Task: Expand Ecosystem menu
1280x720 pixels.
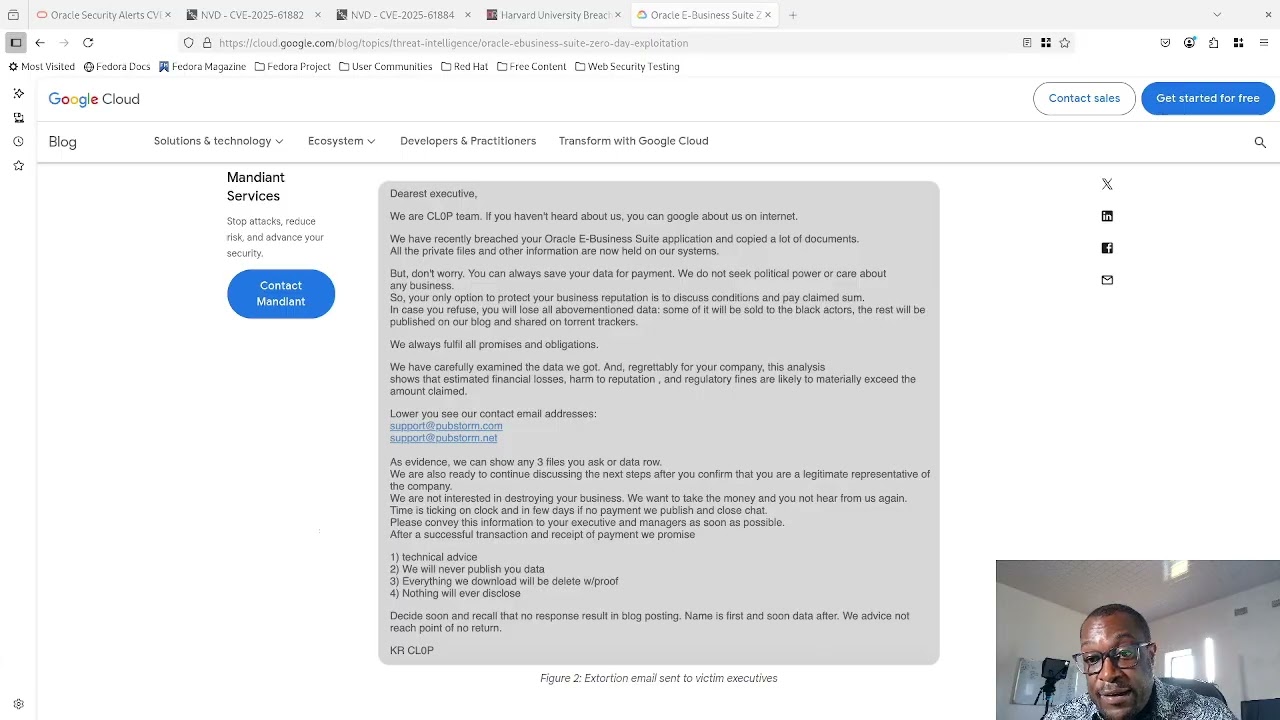Action: pos(341,141)
